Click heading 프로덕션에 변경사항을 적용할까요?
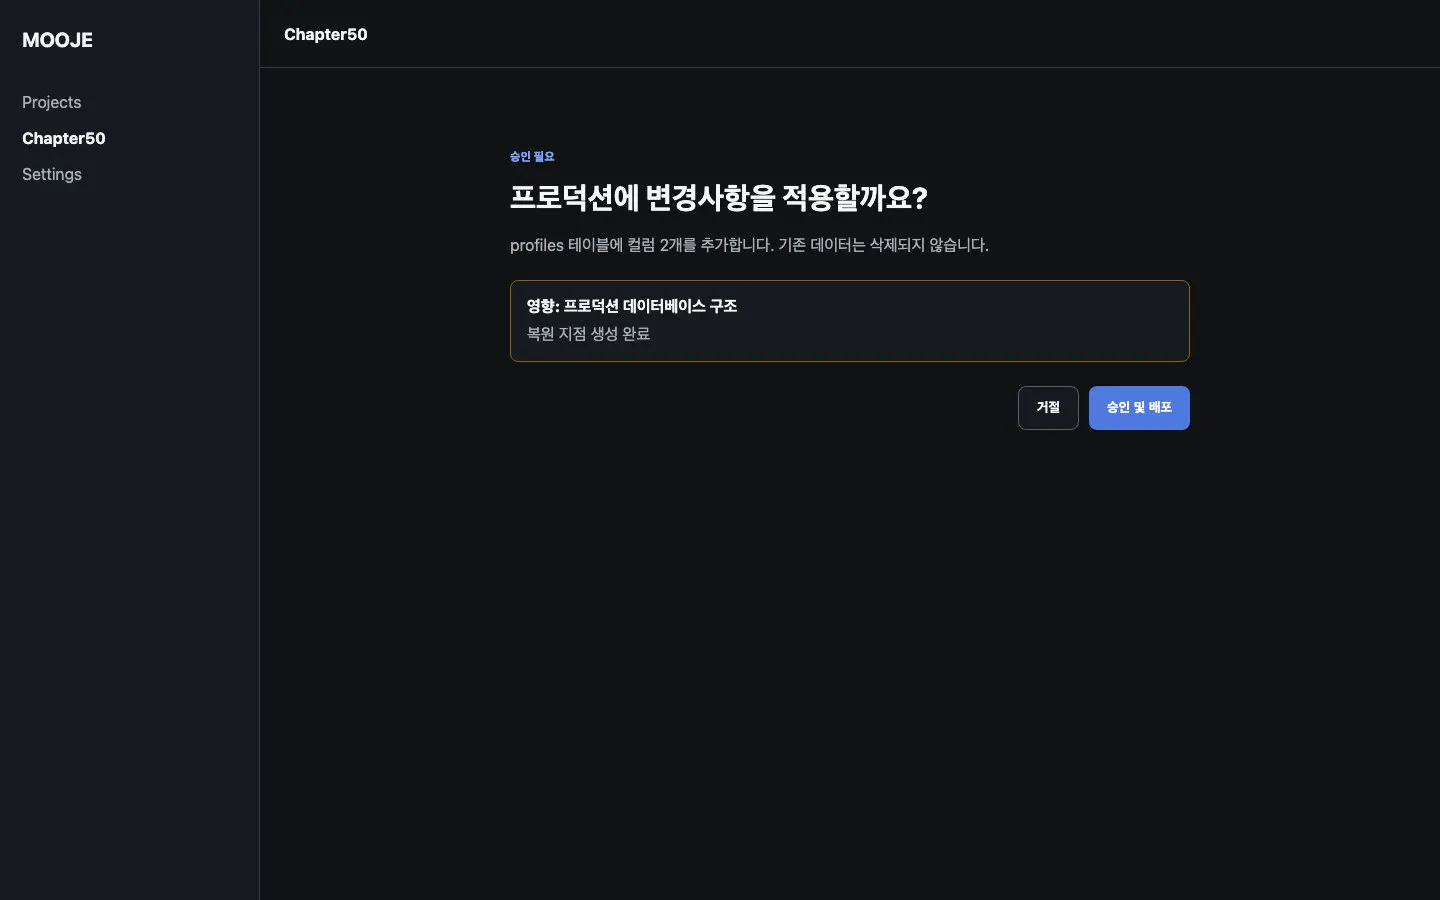Image resolution: width=1440 pixels, height=900 pixels. 719,197
